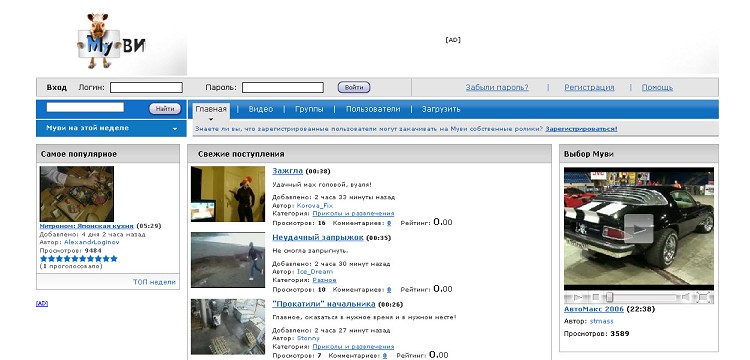
Task: Open the "АвтоМакс 2006" video title link
Action: click(594, 309)
